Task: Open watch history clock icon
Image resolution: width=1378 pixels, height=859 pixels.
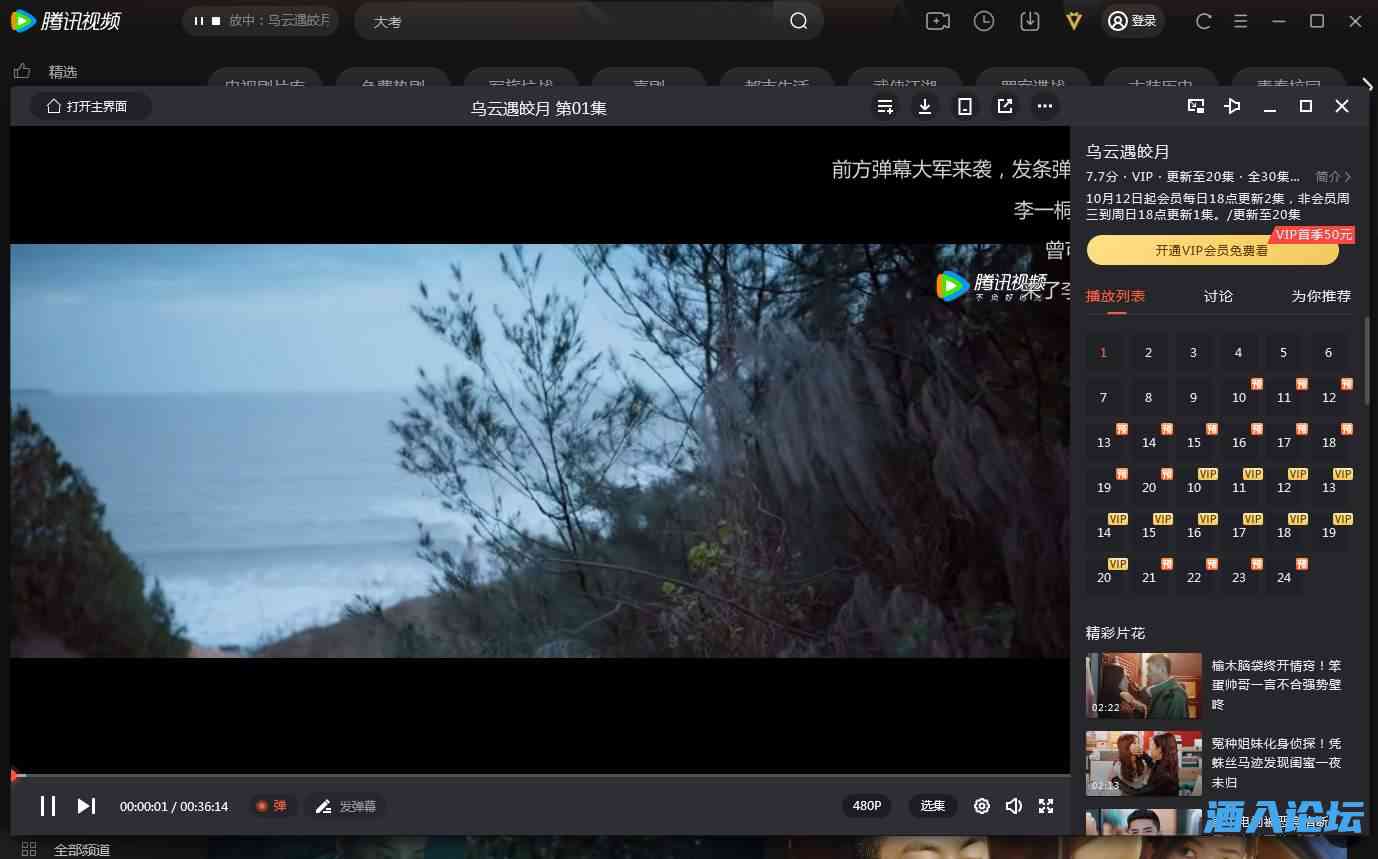Action: tap(984, 21)
